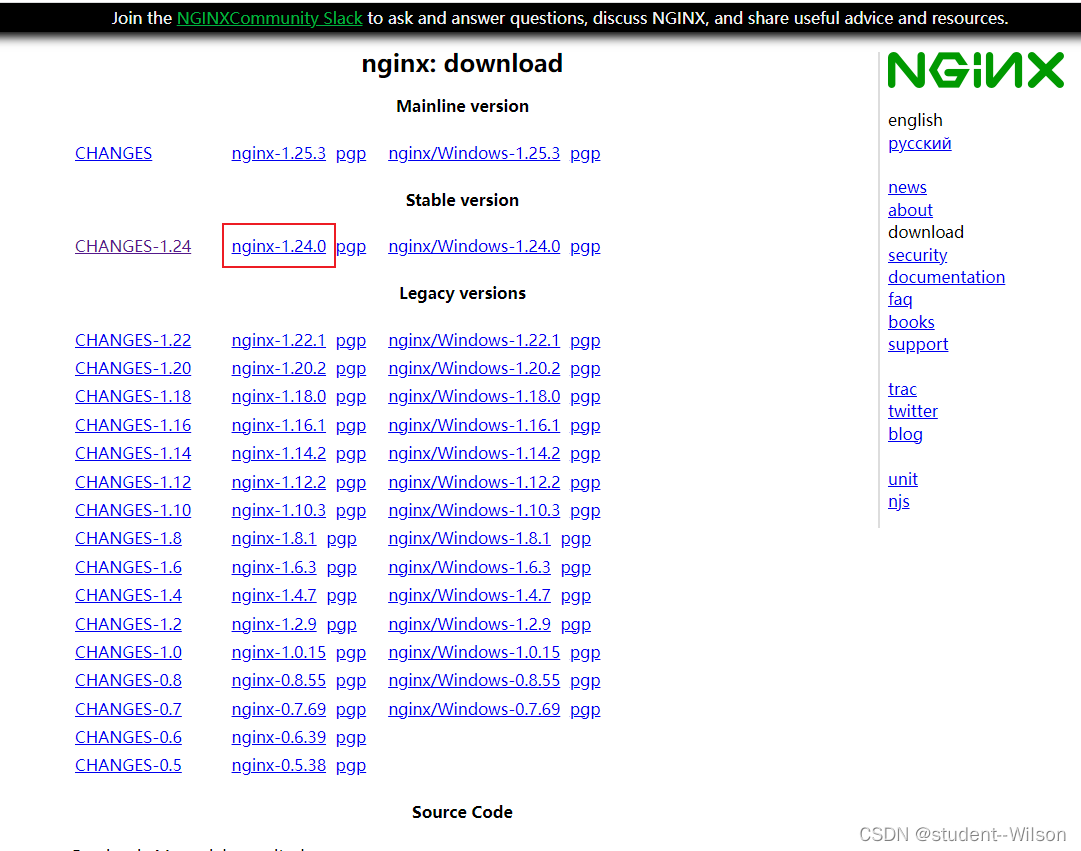The image size is (1081, 851).
Task: Switch site language to русский
Action: tap(919, 143)
